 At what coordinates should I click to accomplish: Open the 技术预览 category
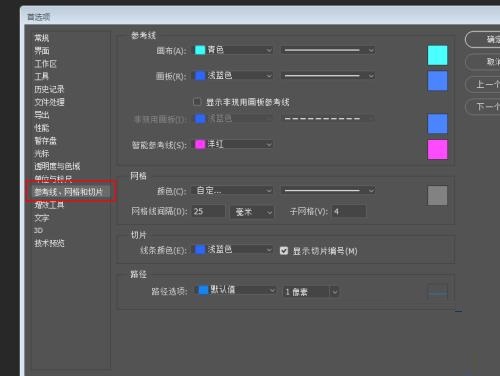click(x=49, y=243)
